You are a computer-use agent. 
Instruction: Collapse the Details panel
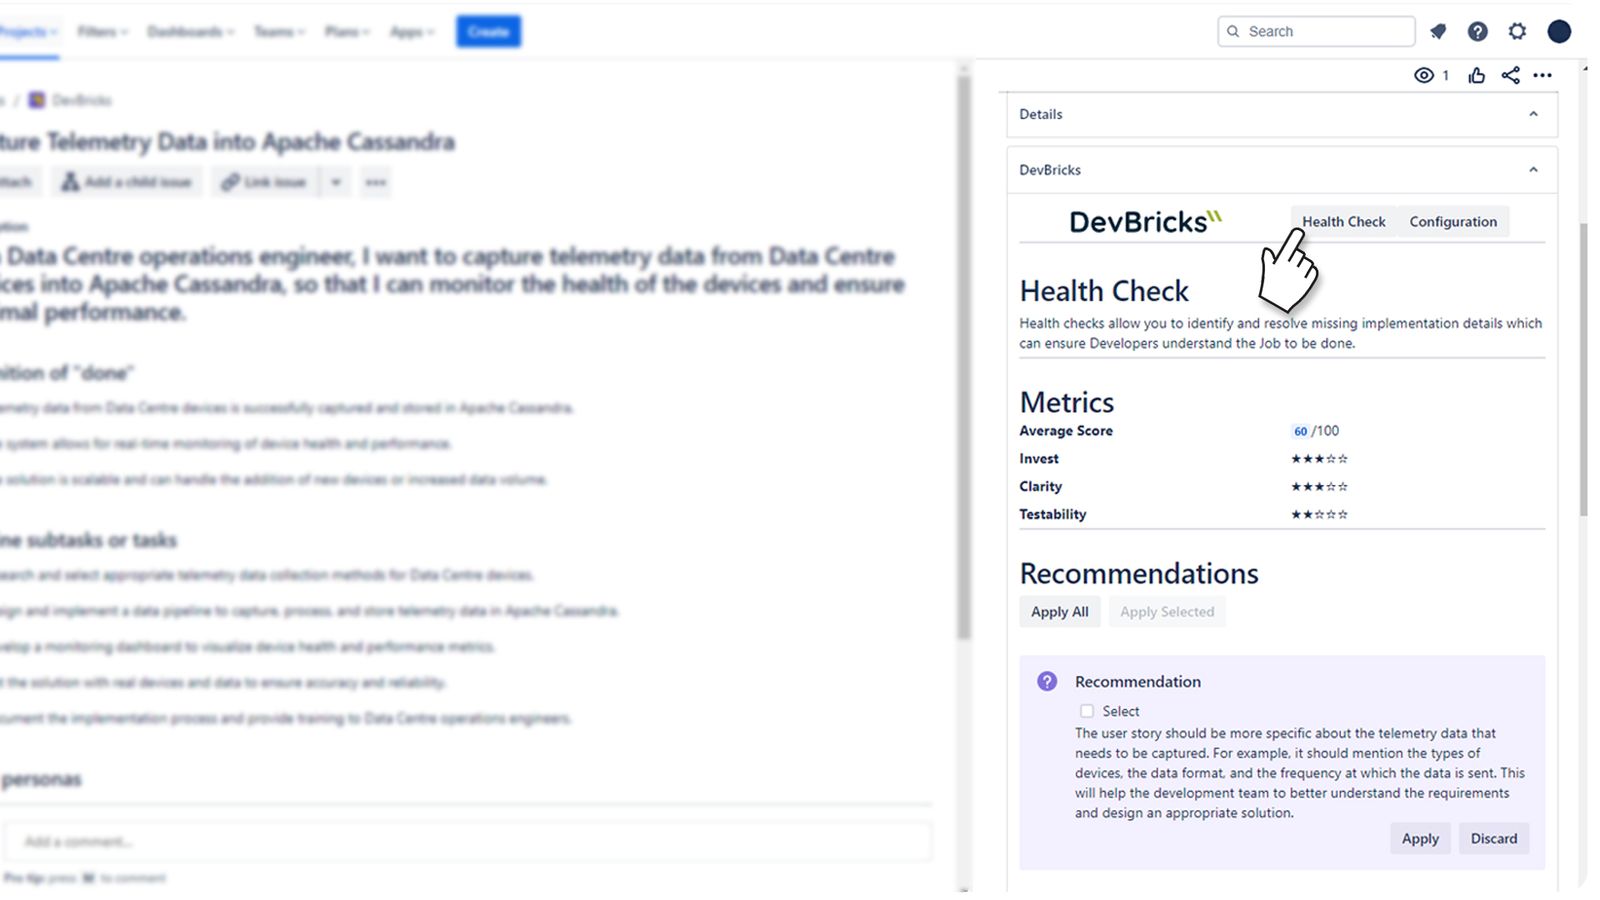click(1533, 114)
